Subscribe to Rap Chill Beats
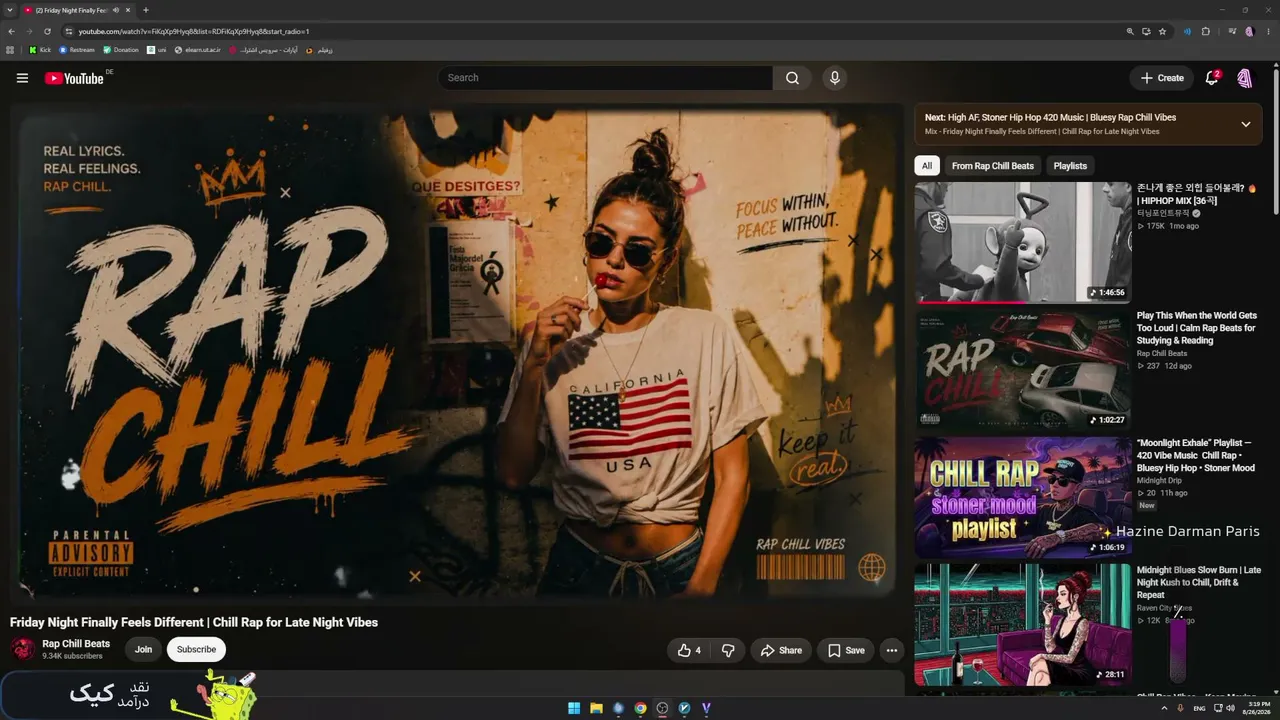 tap(196, 650)
